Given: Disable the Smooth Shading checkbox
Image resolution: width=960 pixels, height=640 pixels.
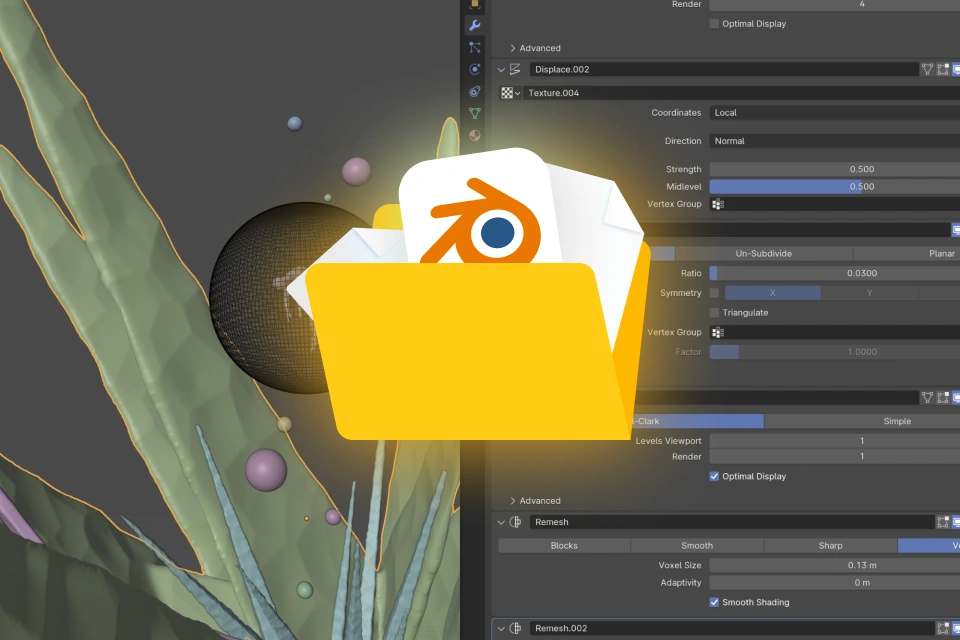Looking at the screenshot, I should [x=714, y=602].
